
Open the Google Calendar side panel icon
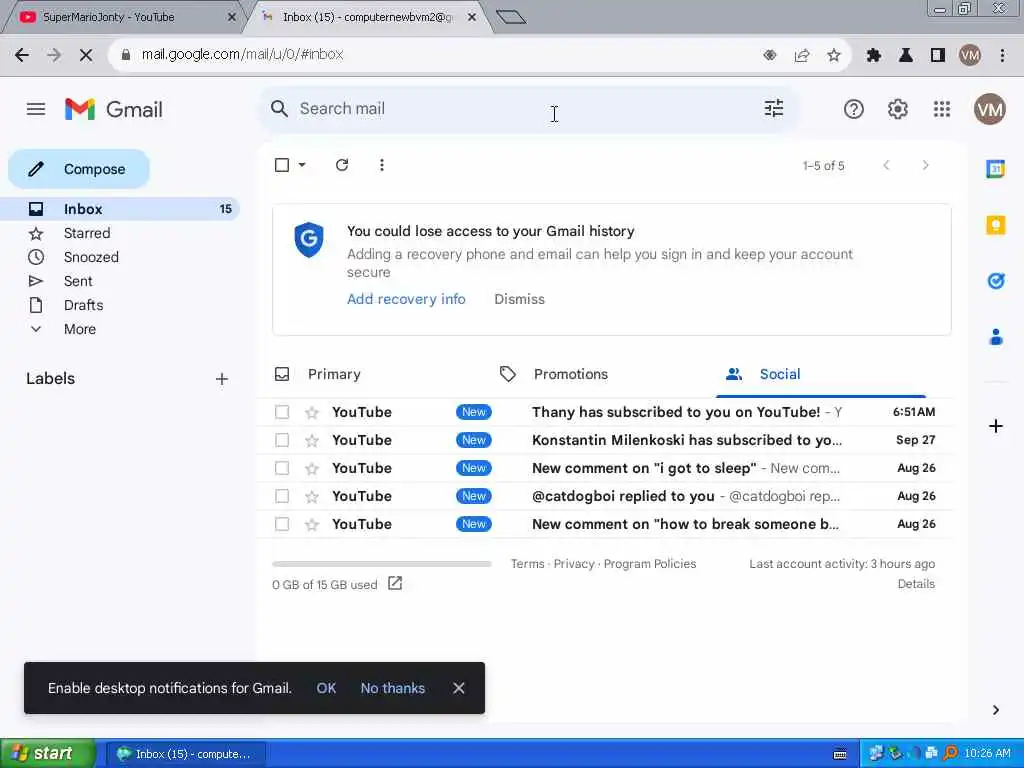(995, 168)
